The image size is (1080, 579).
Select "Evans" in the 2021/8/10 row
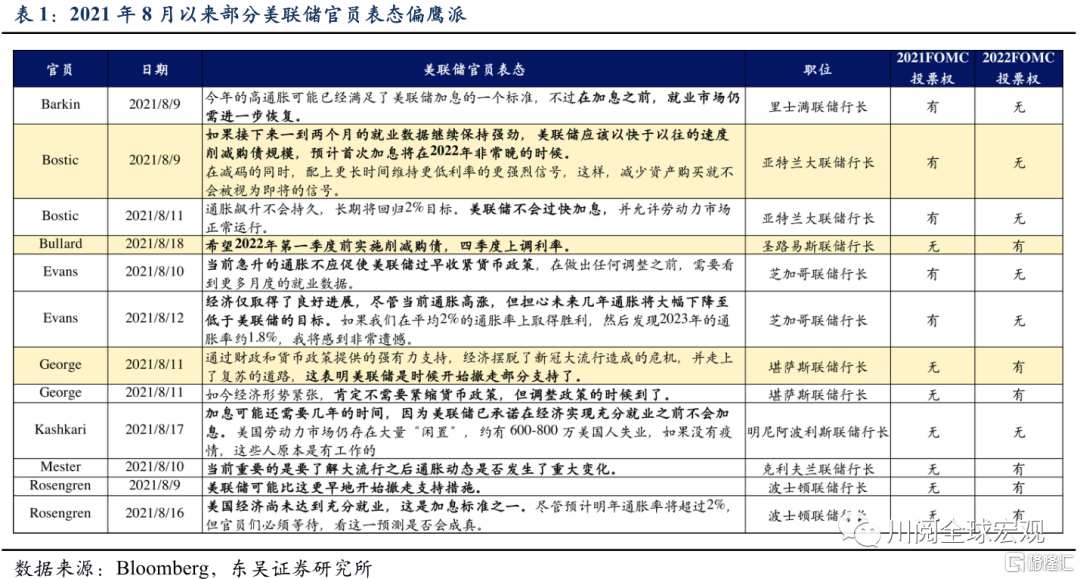click(61, 272)
